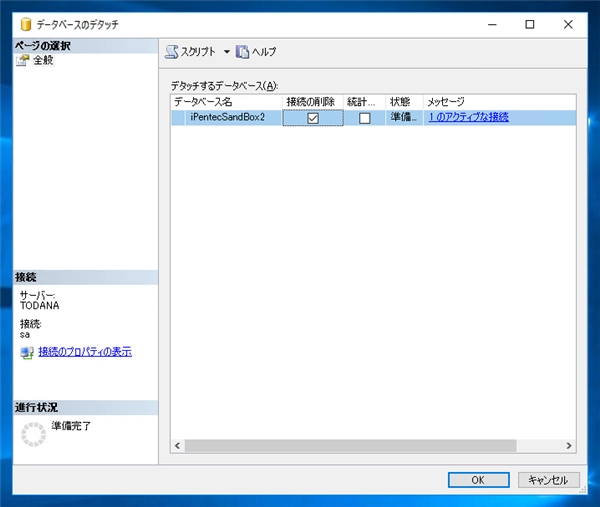Click the sa connection user text
Viewport: 600px width, 507px height.
25,335
